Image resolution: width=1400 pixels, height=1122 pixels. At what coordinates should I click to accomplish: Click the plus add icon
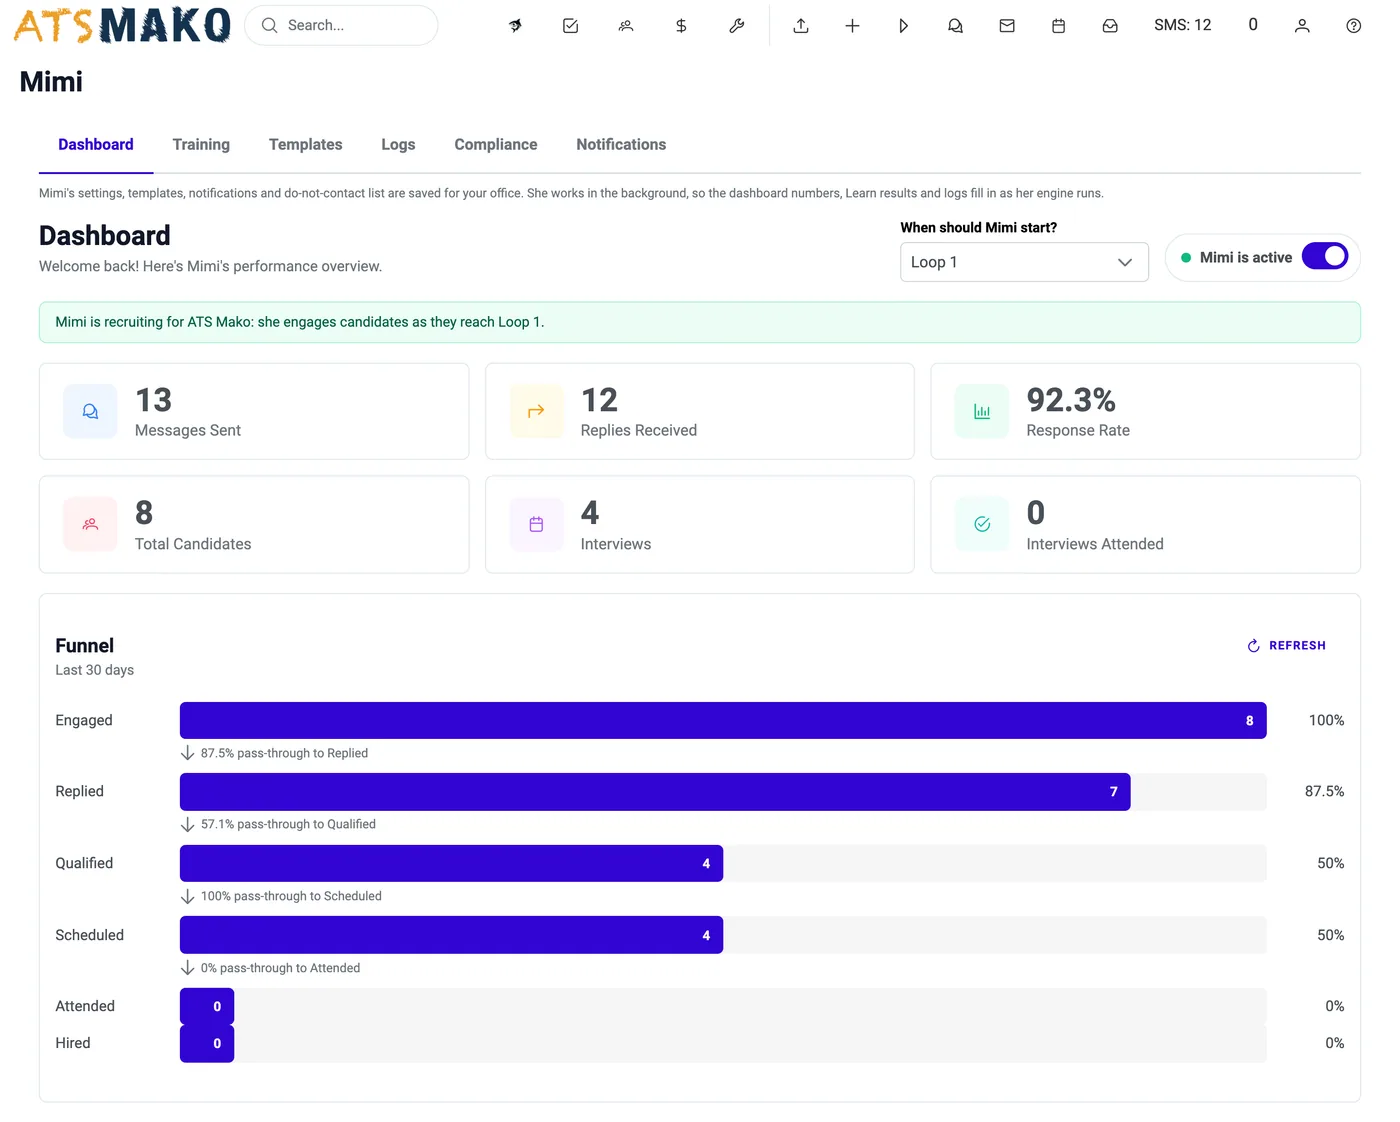point(852,26)
